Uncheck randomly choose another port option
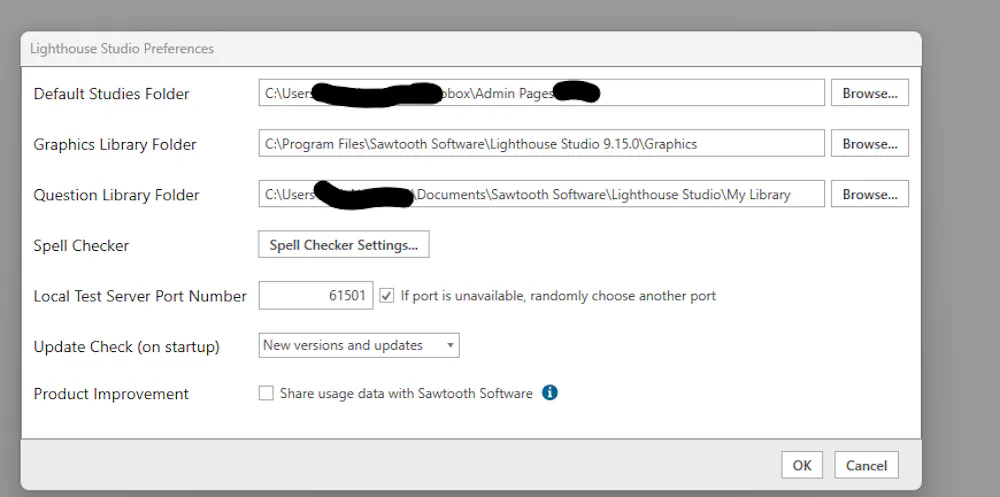This screenshot has width=1000, height=497. click(386, 295)
